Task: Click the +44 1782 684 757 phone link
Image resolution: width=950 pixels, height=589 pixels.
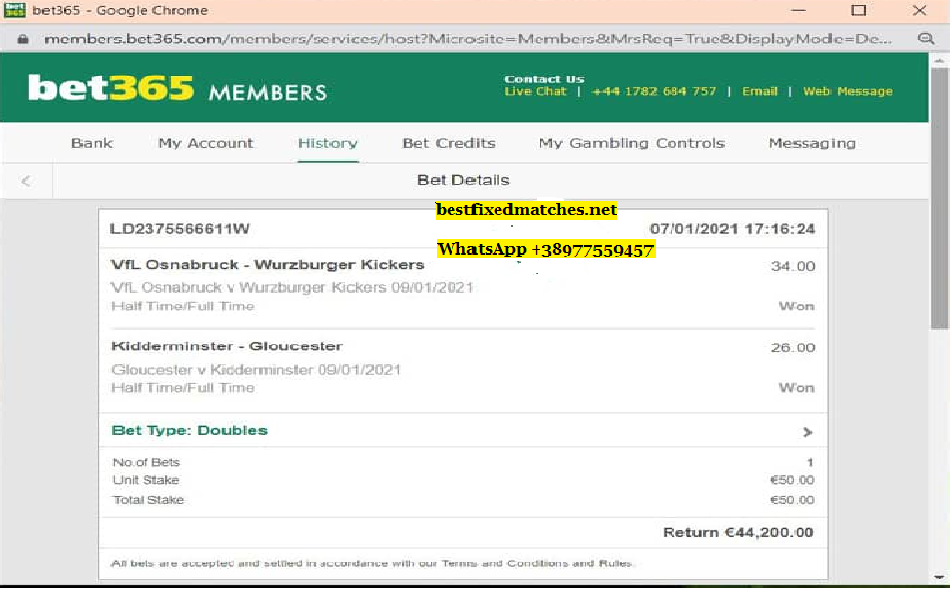Action: tap(654, 92)
